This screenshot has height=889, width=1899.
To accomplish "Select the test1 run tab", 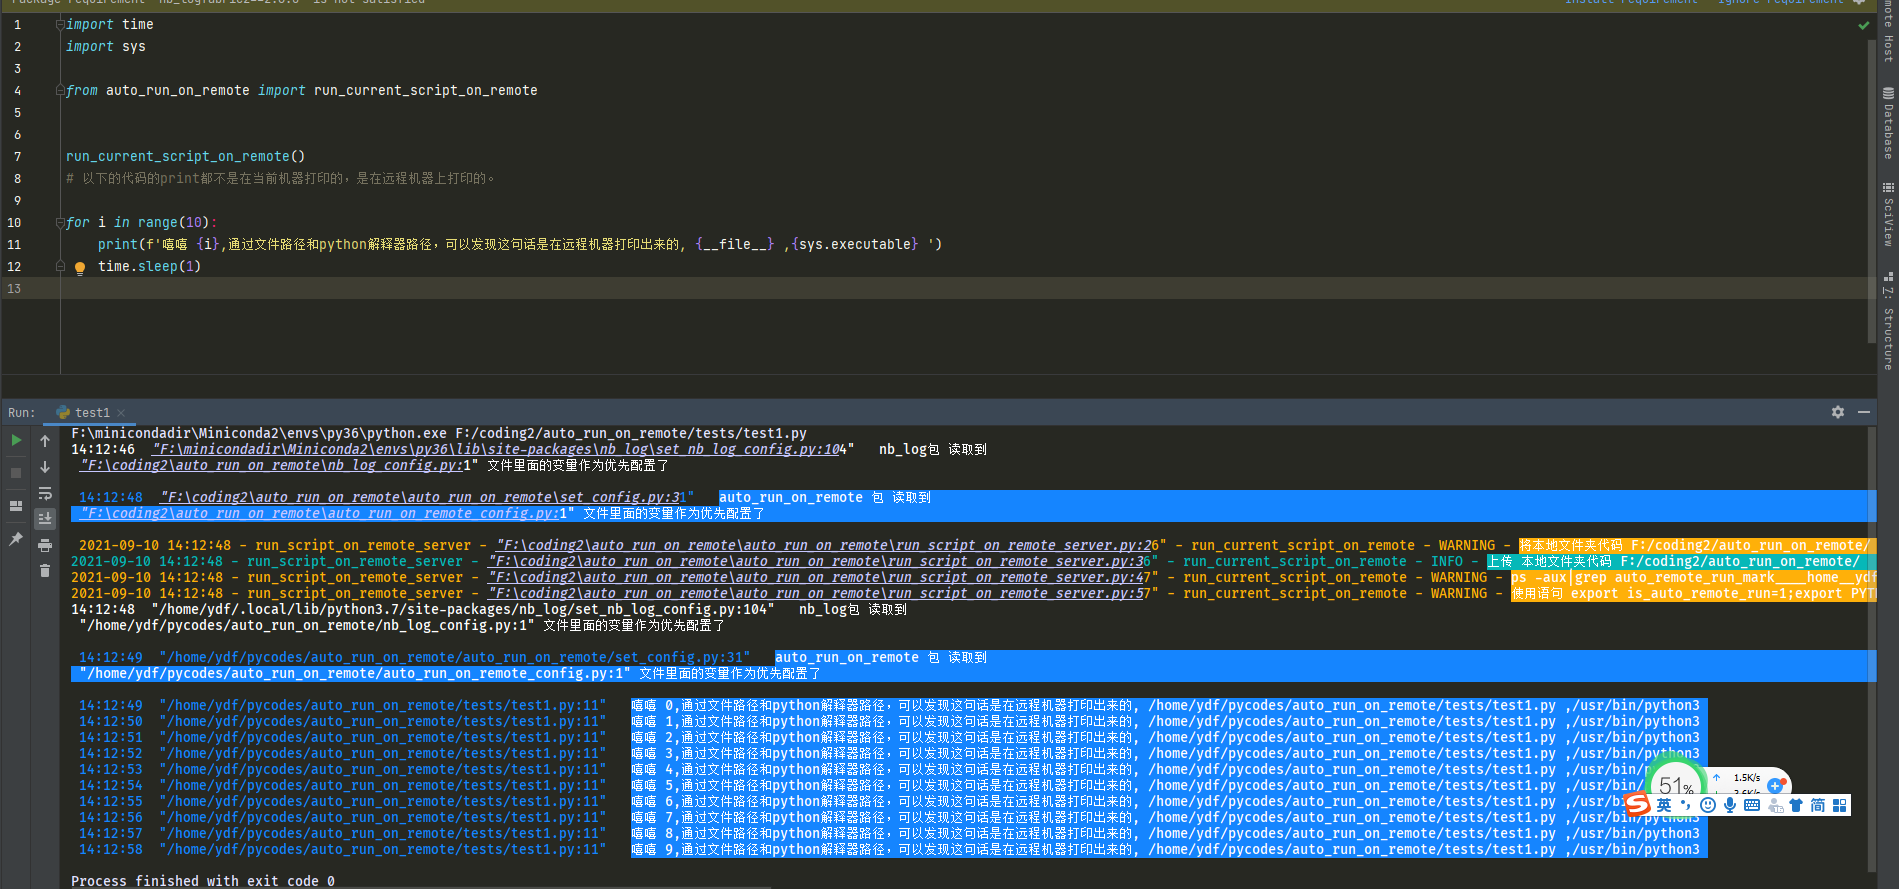I will 91,412.
